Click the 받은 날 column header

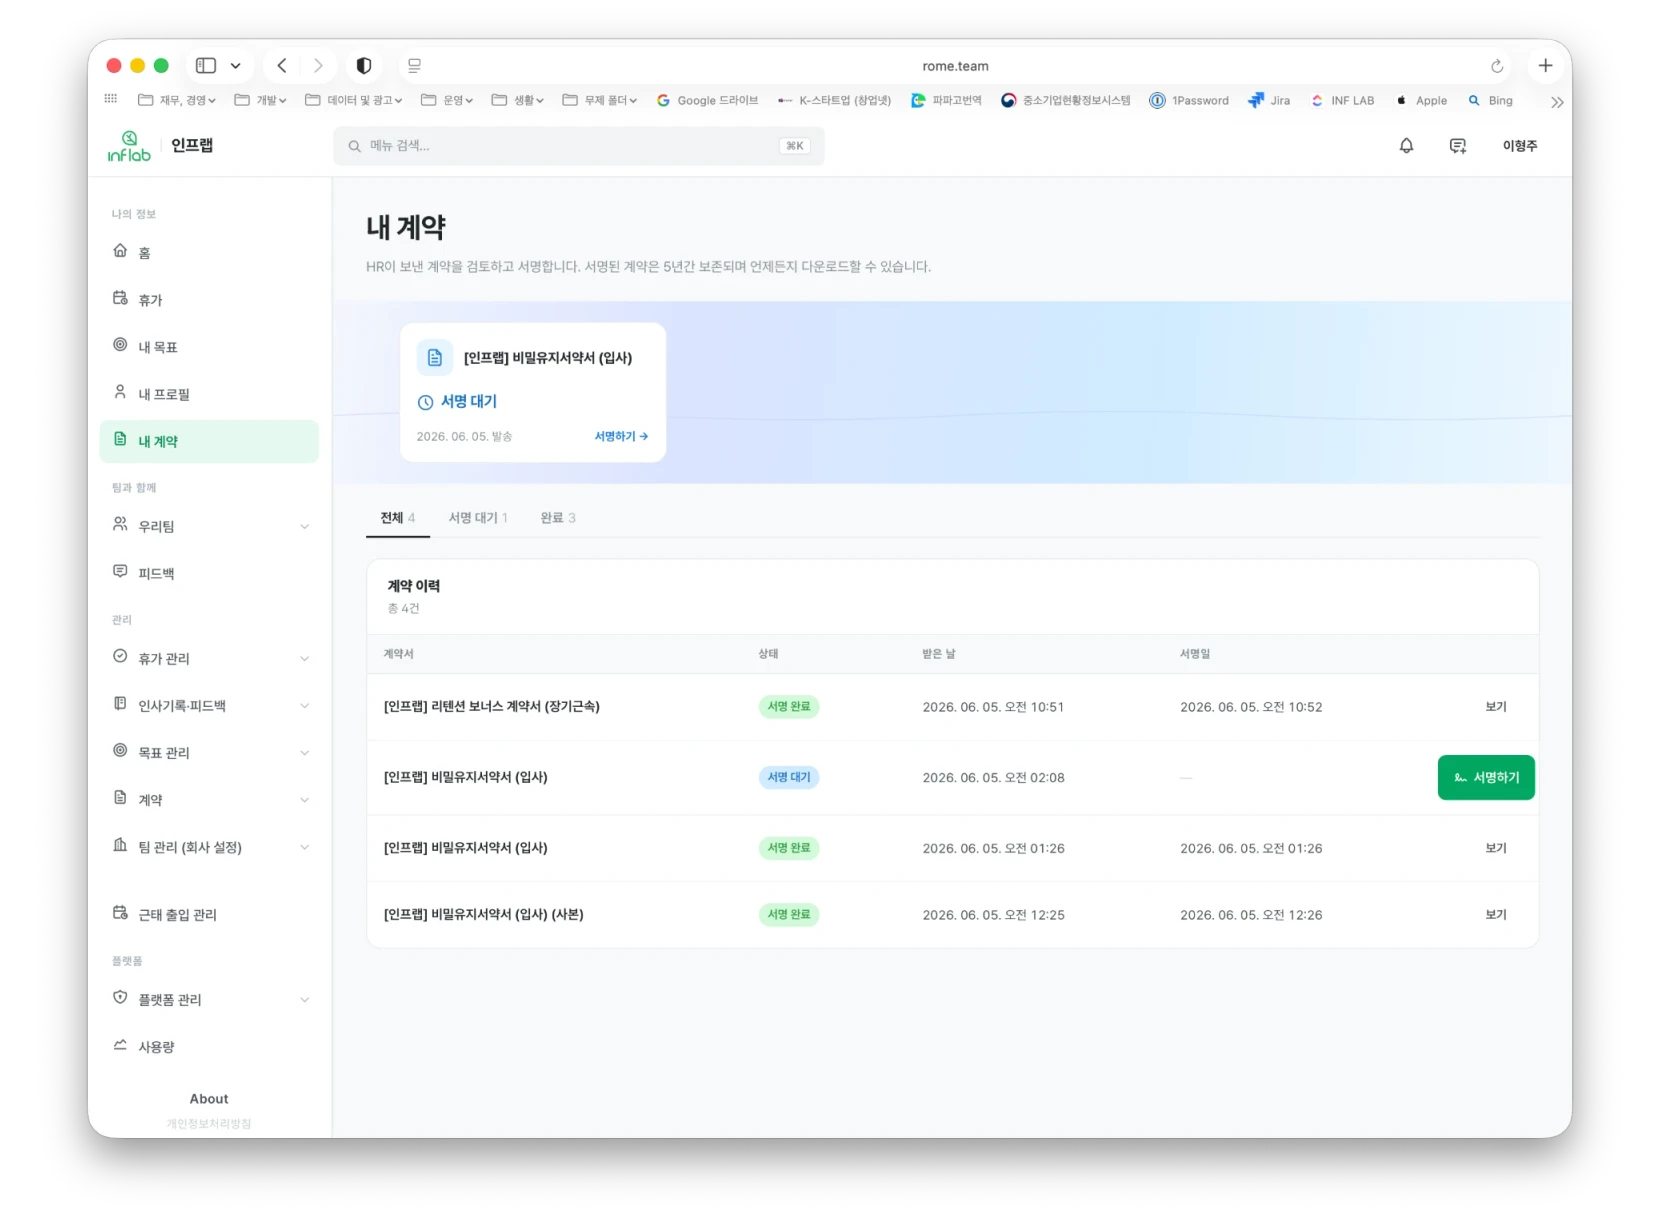coord(938,654)
